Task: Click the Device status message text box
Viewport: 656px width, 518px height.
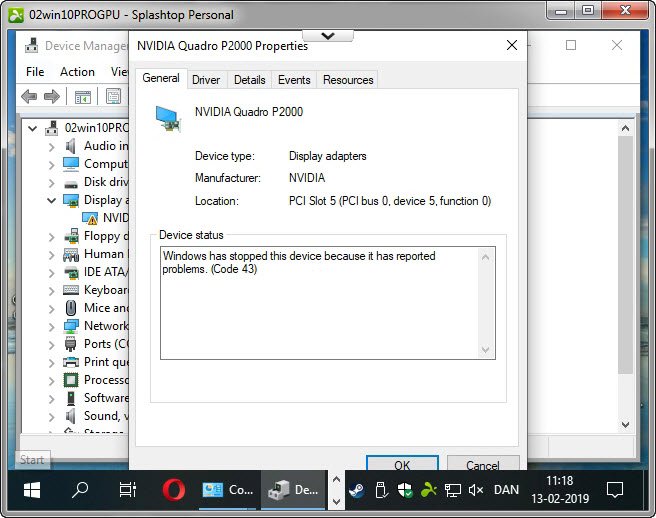Action: (328, 303)
